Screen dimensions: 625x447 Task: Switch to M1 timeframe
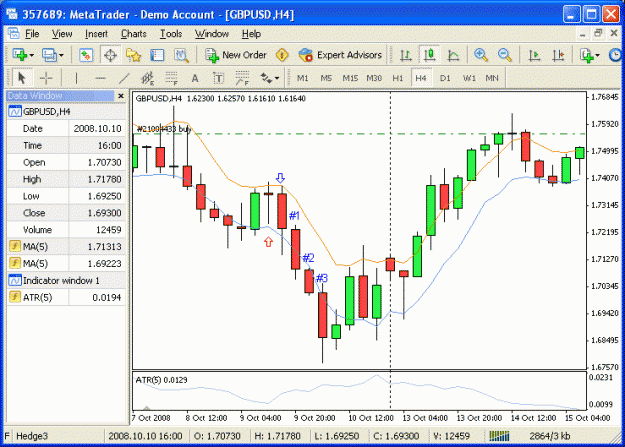303,78
